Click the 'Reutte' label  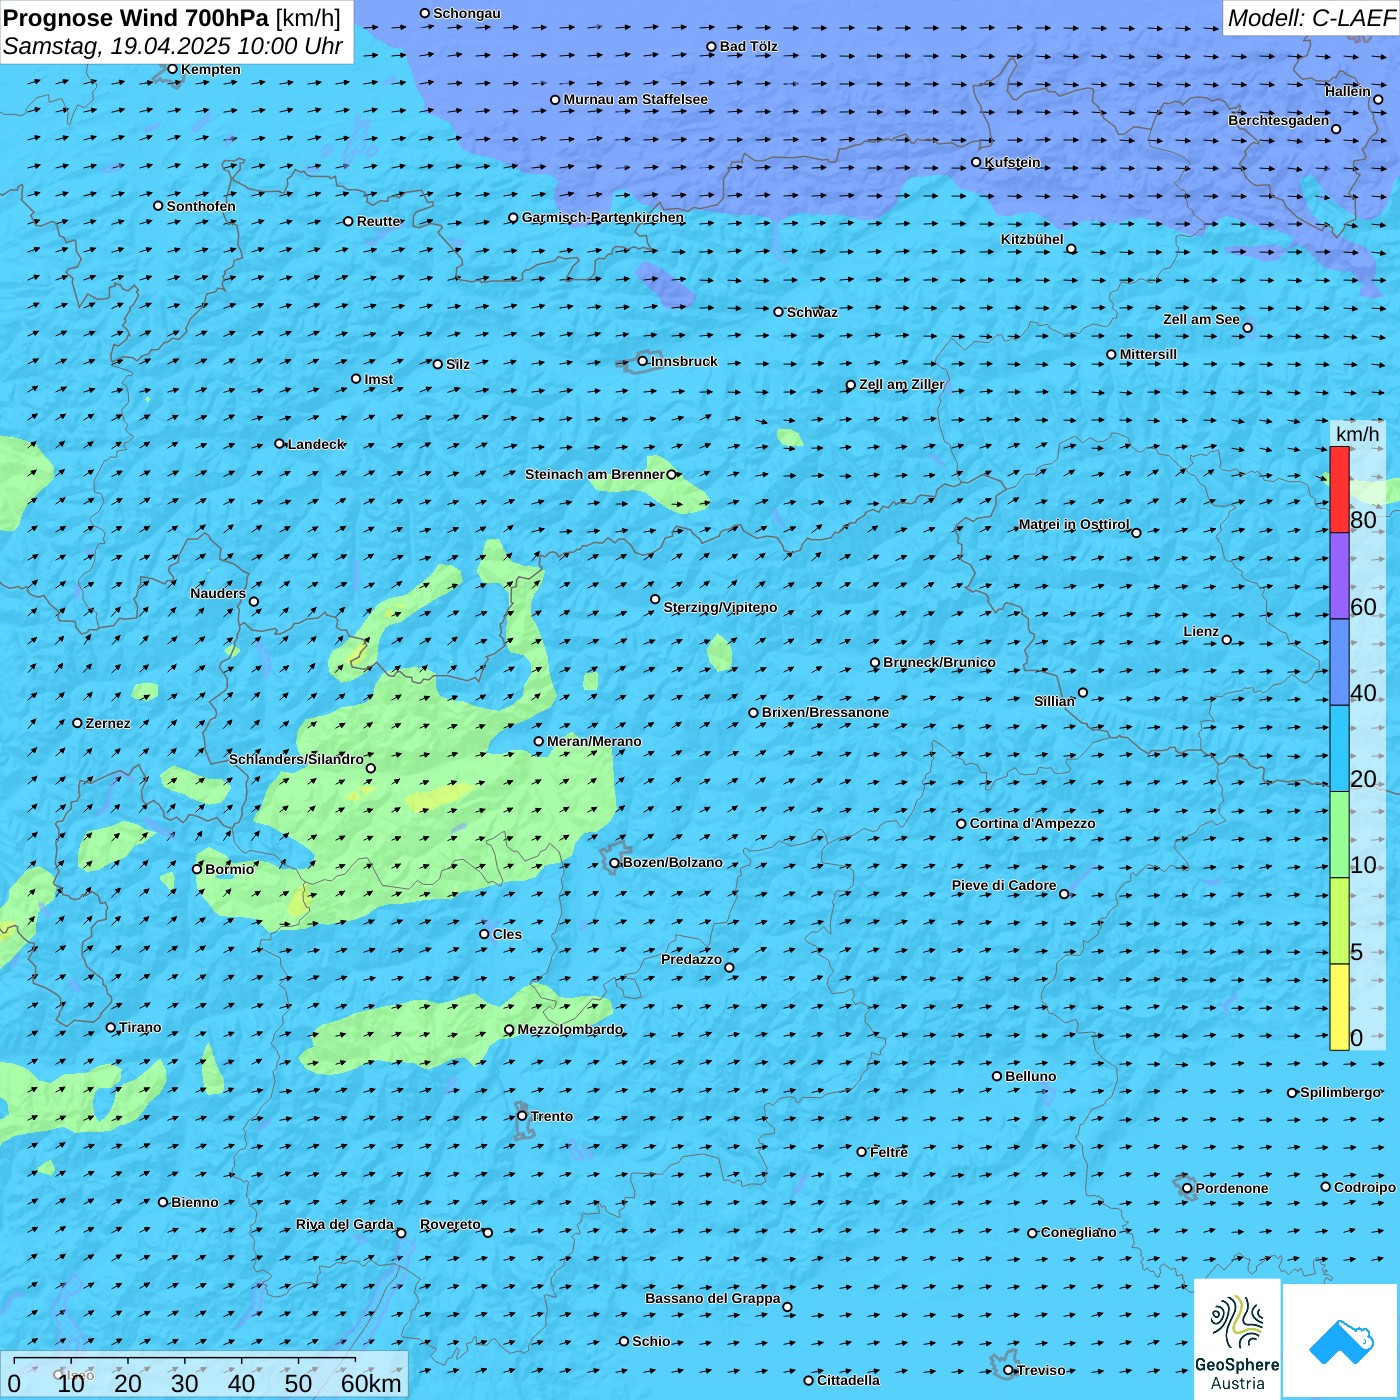pos(379,221)
